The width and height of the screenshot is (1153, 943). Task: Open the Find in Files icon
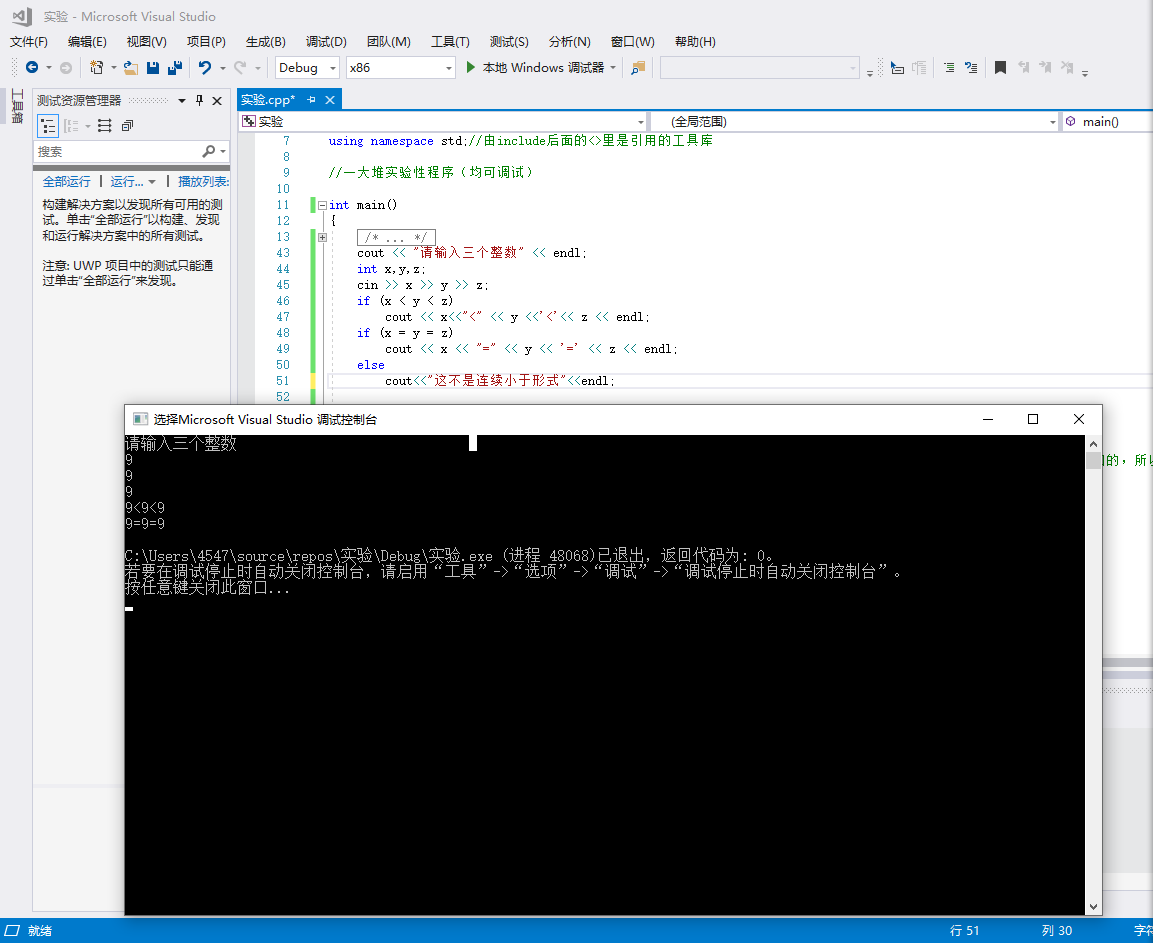(x=638, y=68)
